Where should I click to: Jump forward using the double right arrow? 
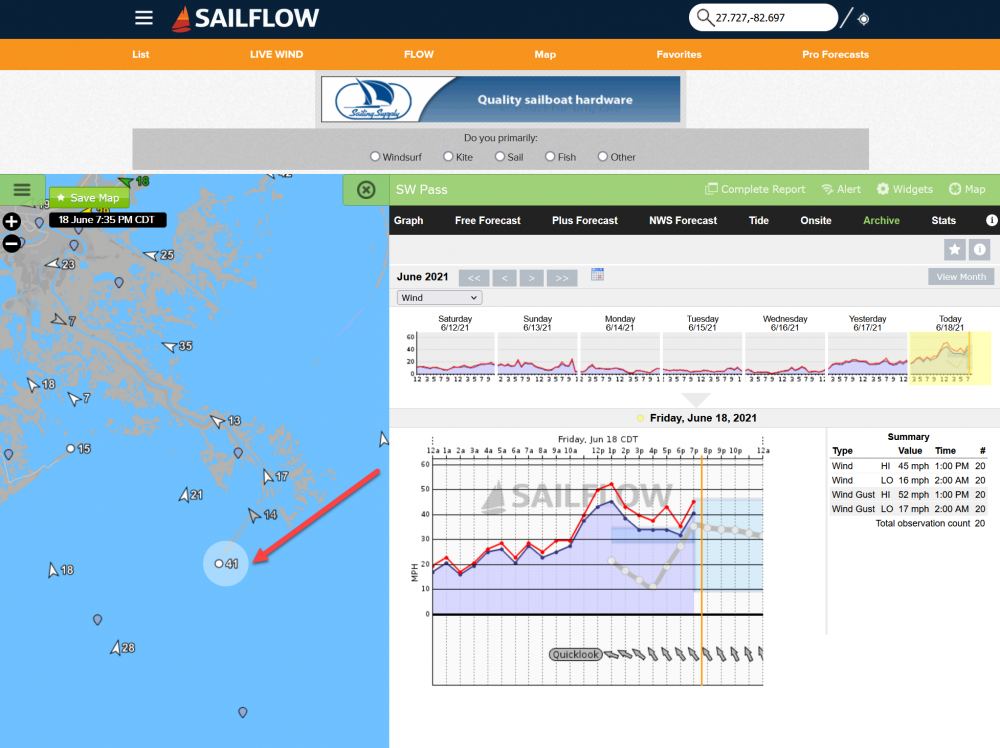click(x=563, y=277)
